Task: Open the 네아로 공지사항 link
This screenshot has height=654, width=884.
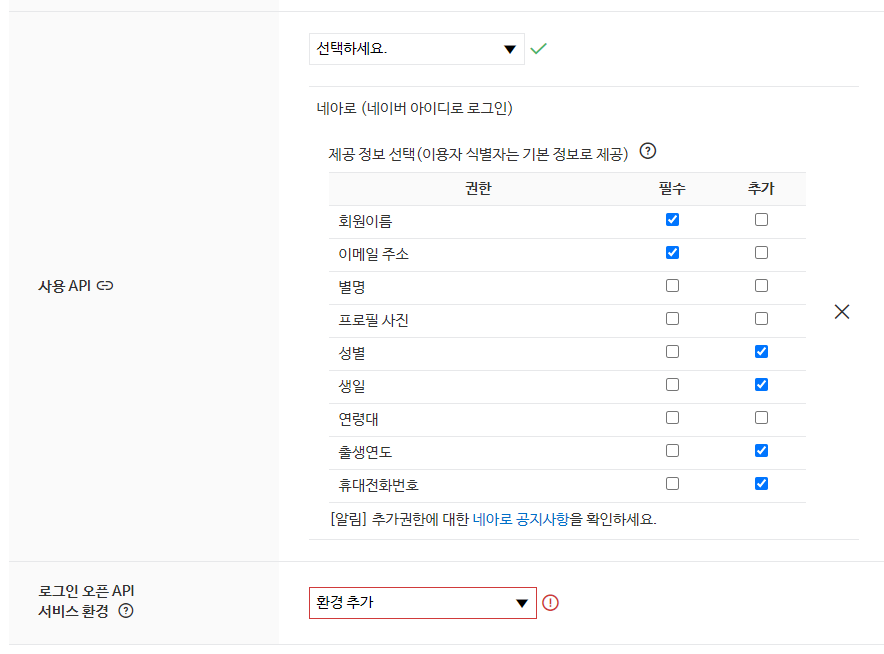Action: point(521,519)
